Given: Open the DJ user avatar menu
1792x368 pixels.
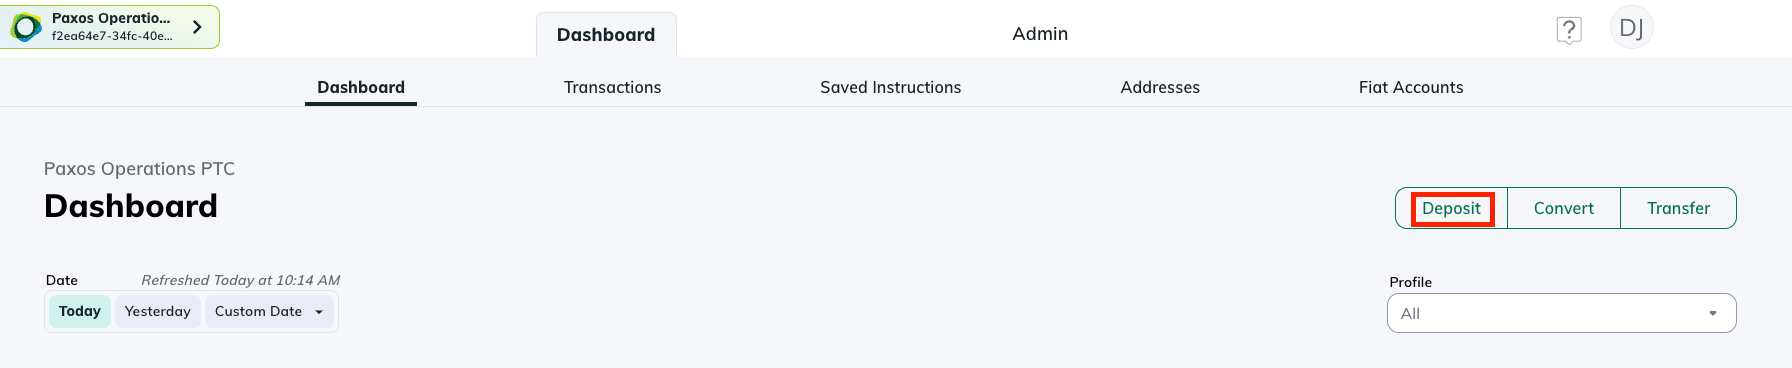Looking at the screenshot, I should click(1632, 28).
